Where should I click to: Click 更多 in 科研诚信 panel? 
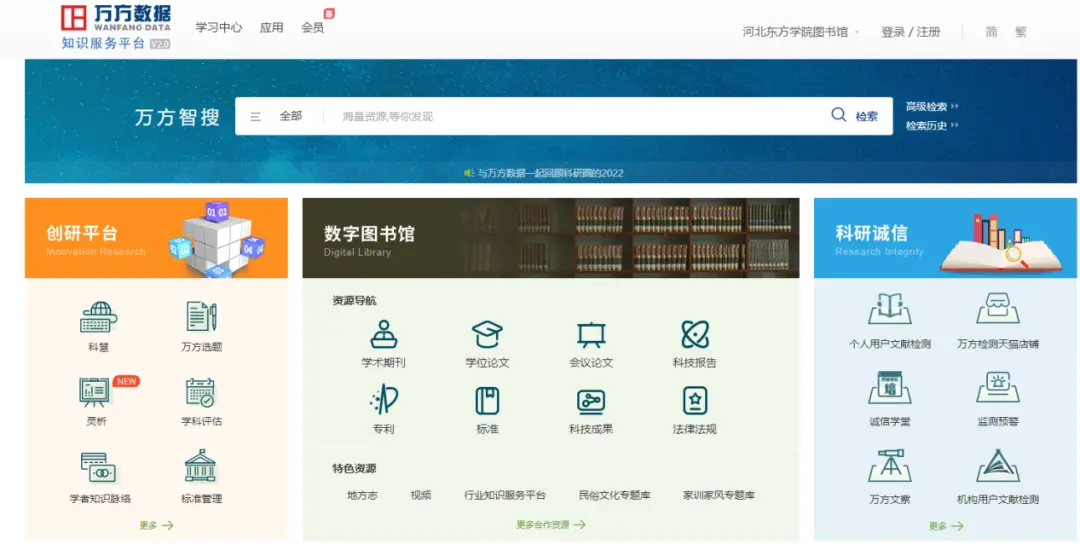click(946, 526)
